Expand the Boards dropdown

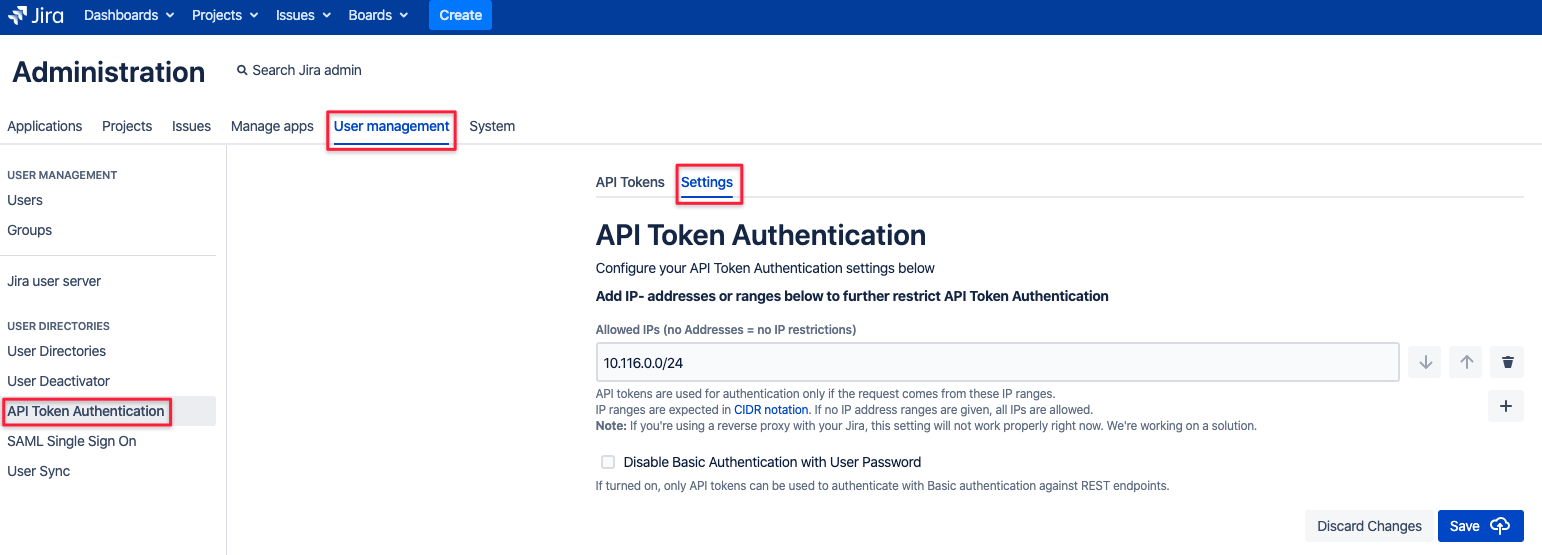coord(378,15)
